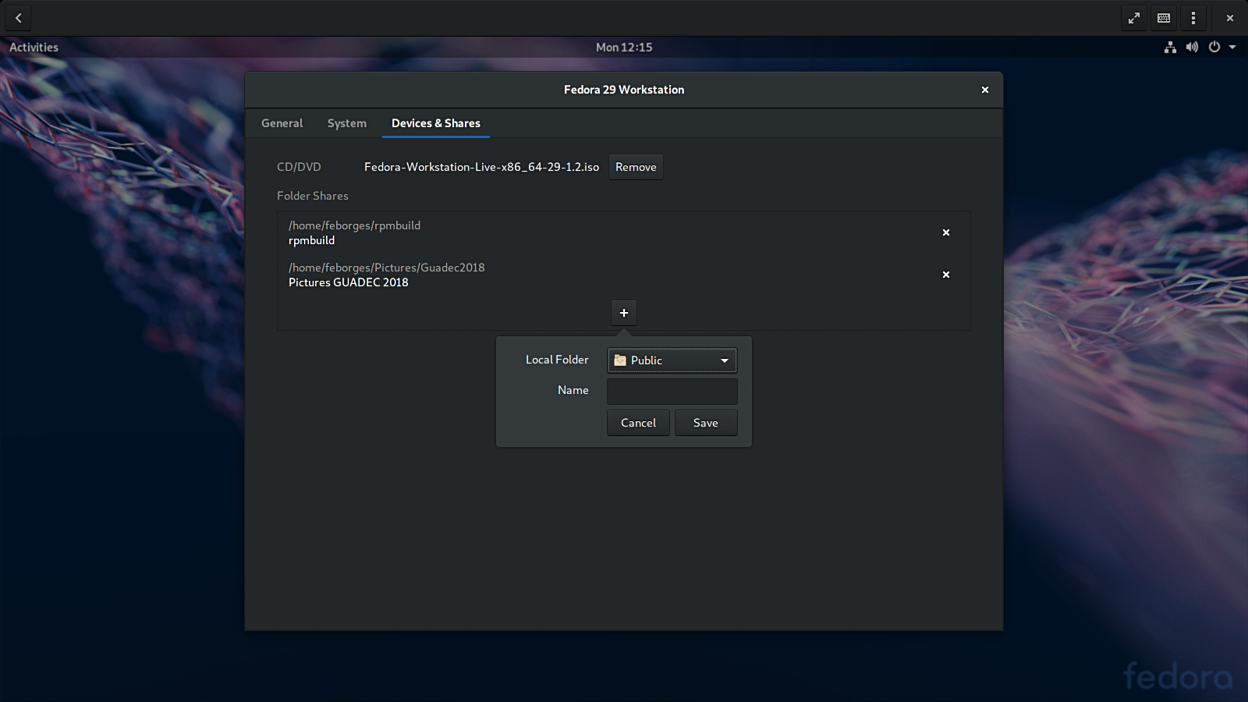Screen dimensions: 1248x702
Task: Remove the rpmbuild folder share
Action: 945,233
